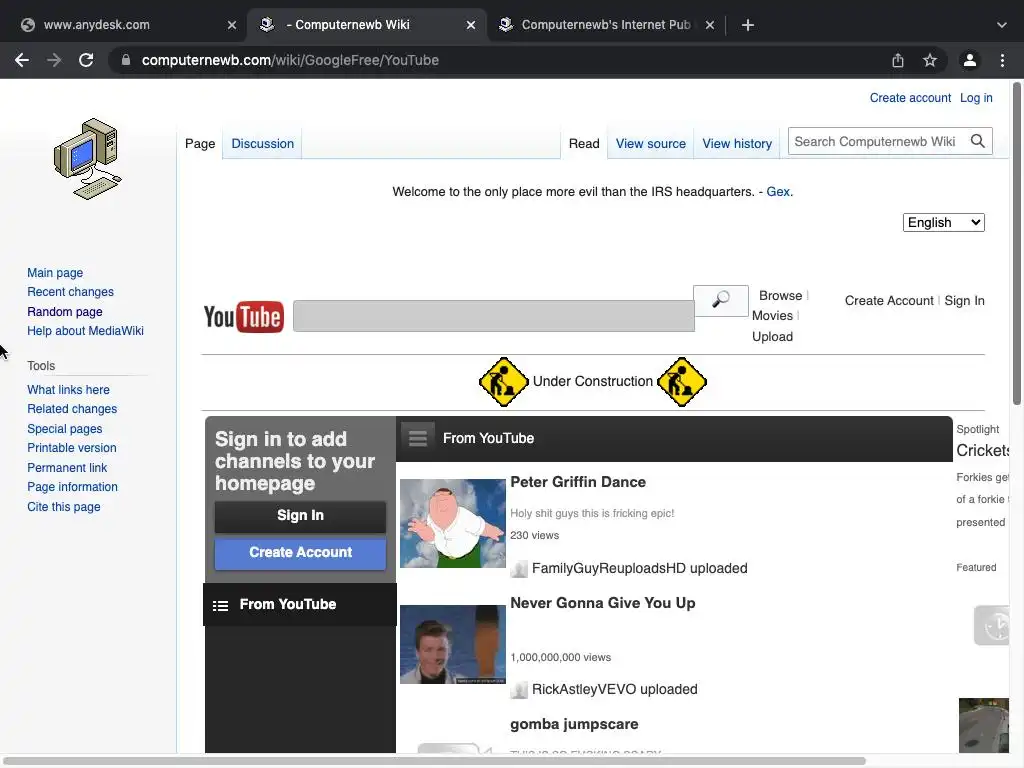Expand the tab search chevron
Image resolution: width=1024 pixels, height=768 pixels.
(x=1002, y=25)
